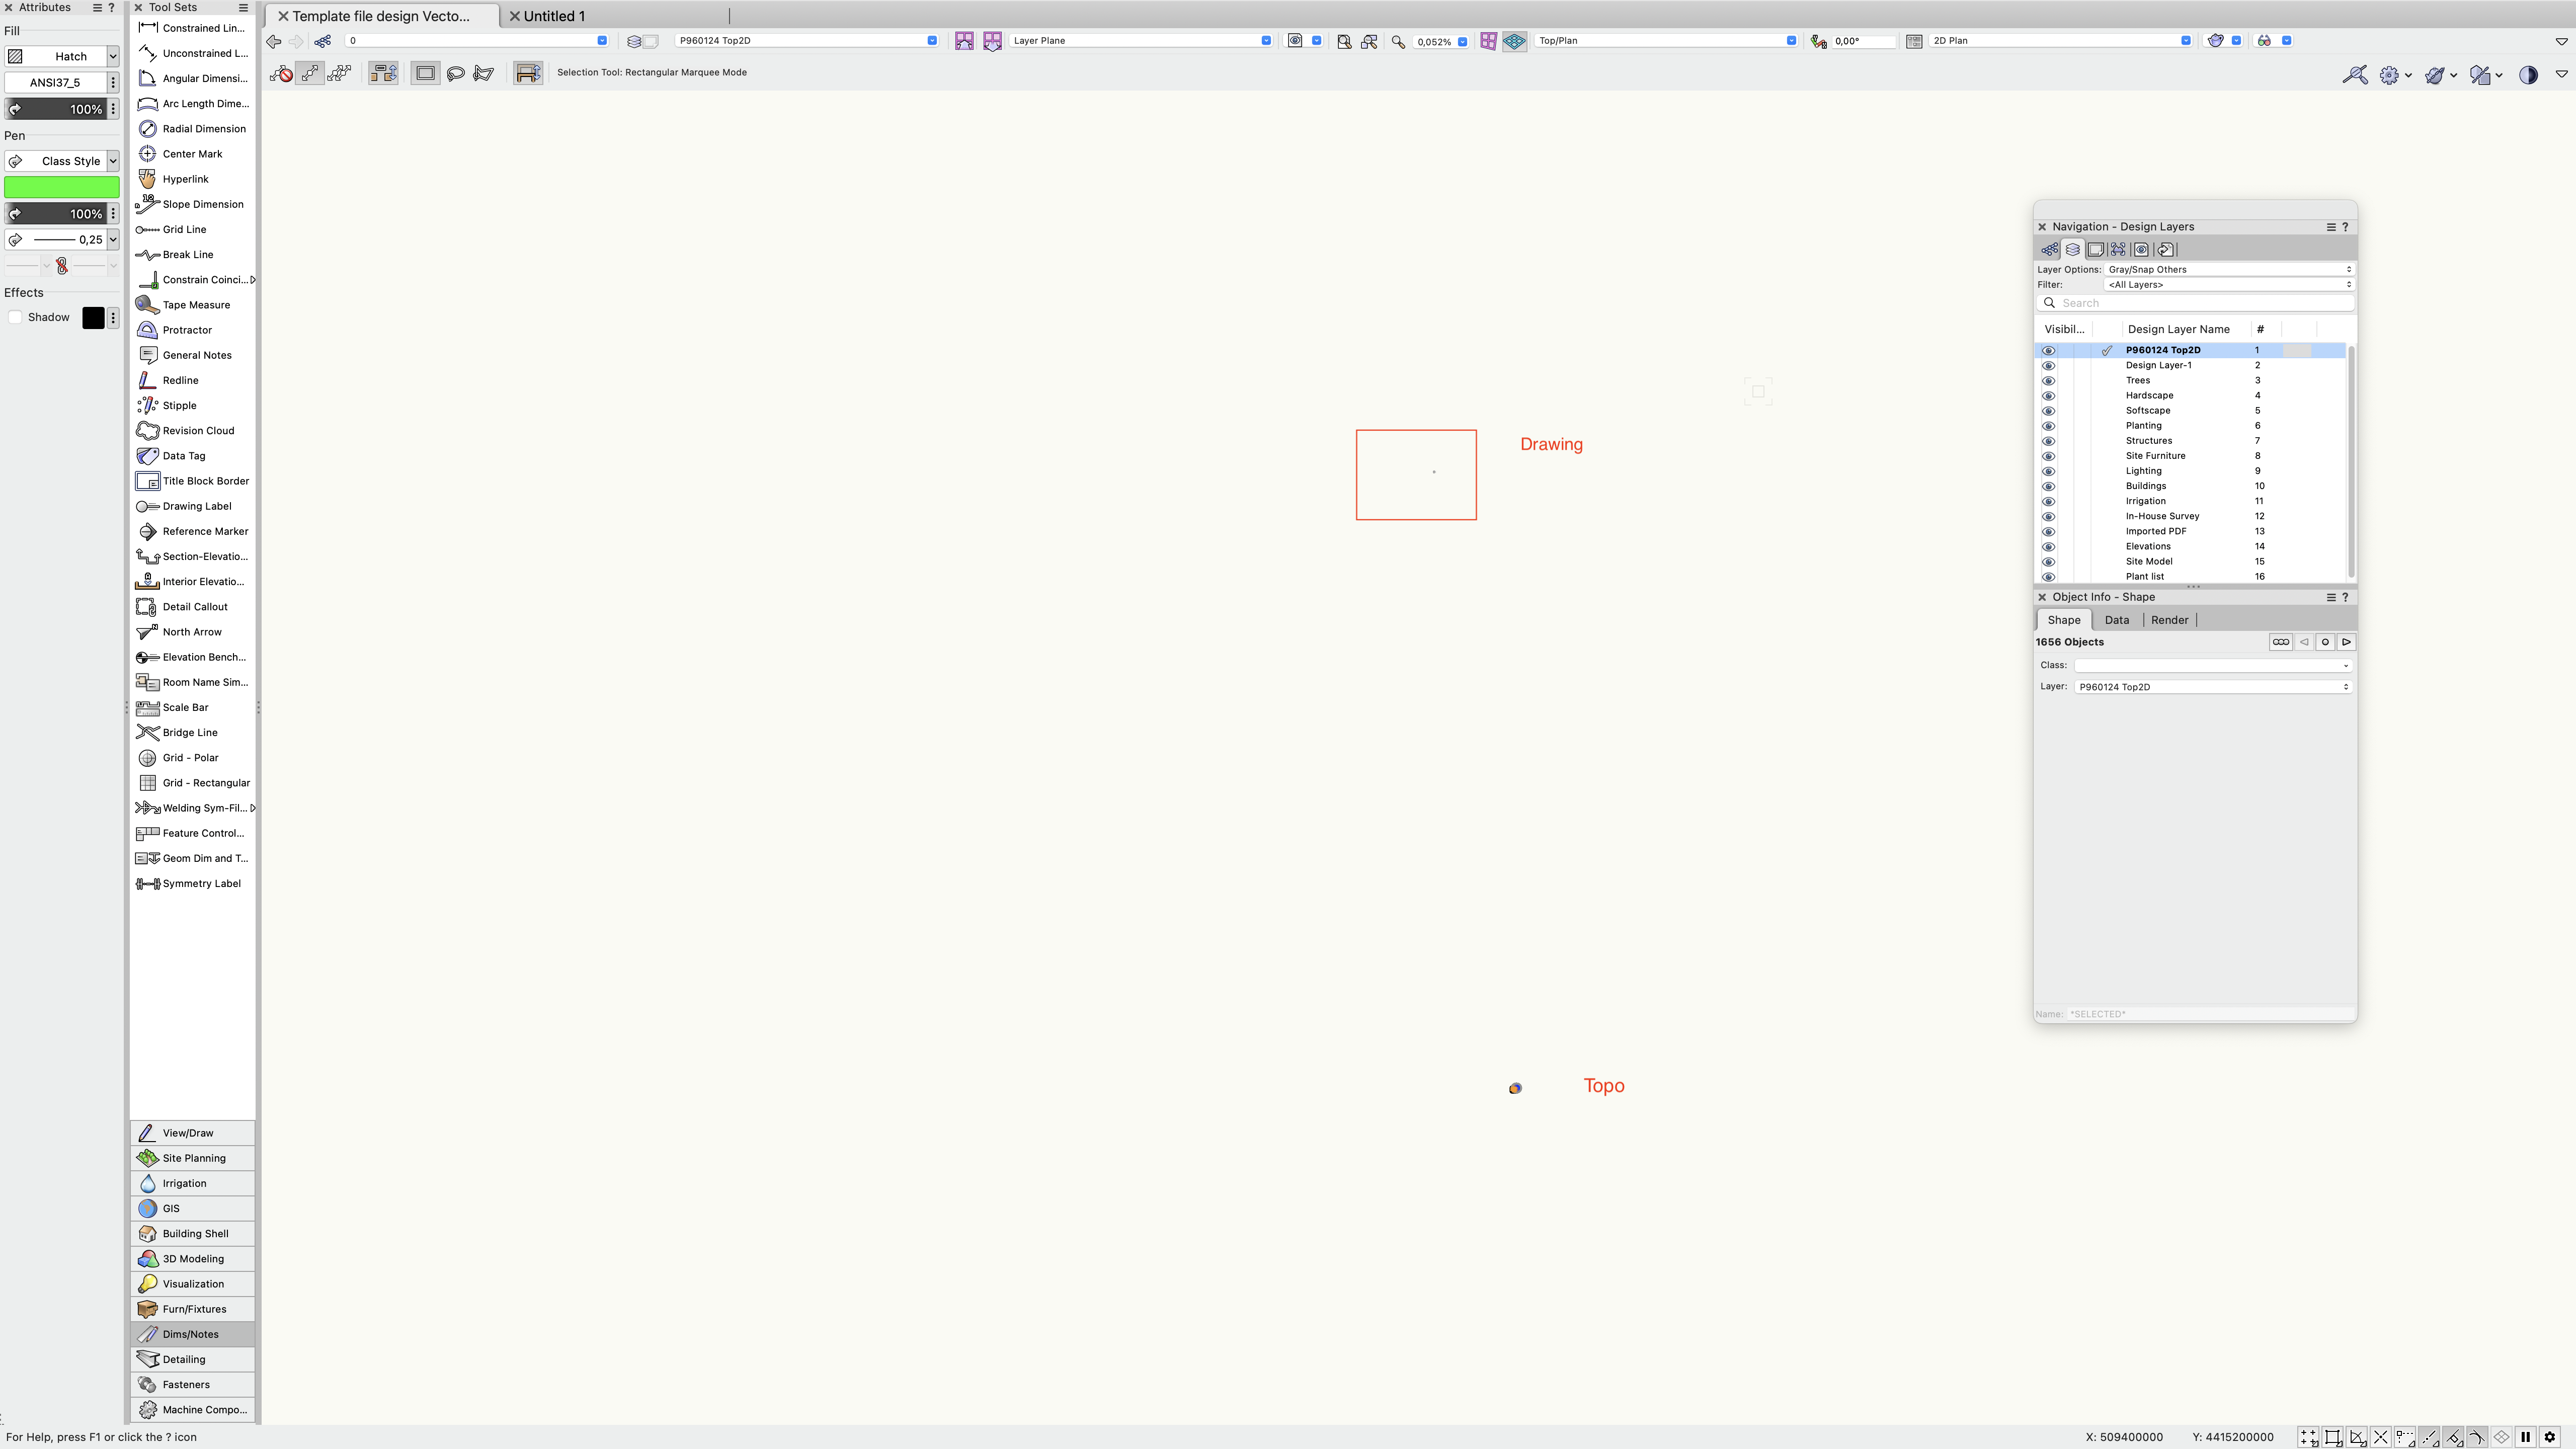Toggle visibility of the Hardscape layer
This screenshot has height=1449, width=2576.
click(2048, 396)
